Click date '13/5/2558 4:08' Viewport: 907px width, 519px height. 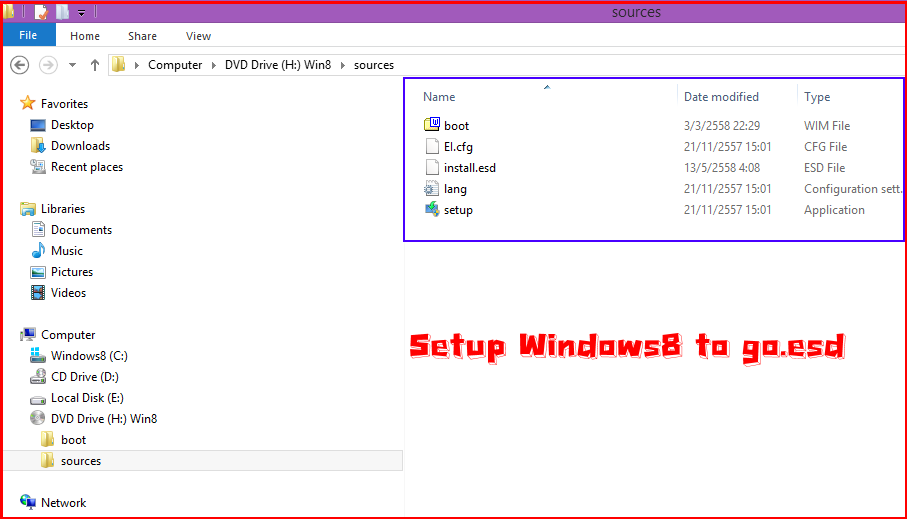tap(722, 168)
